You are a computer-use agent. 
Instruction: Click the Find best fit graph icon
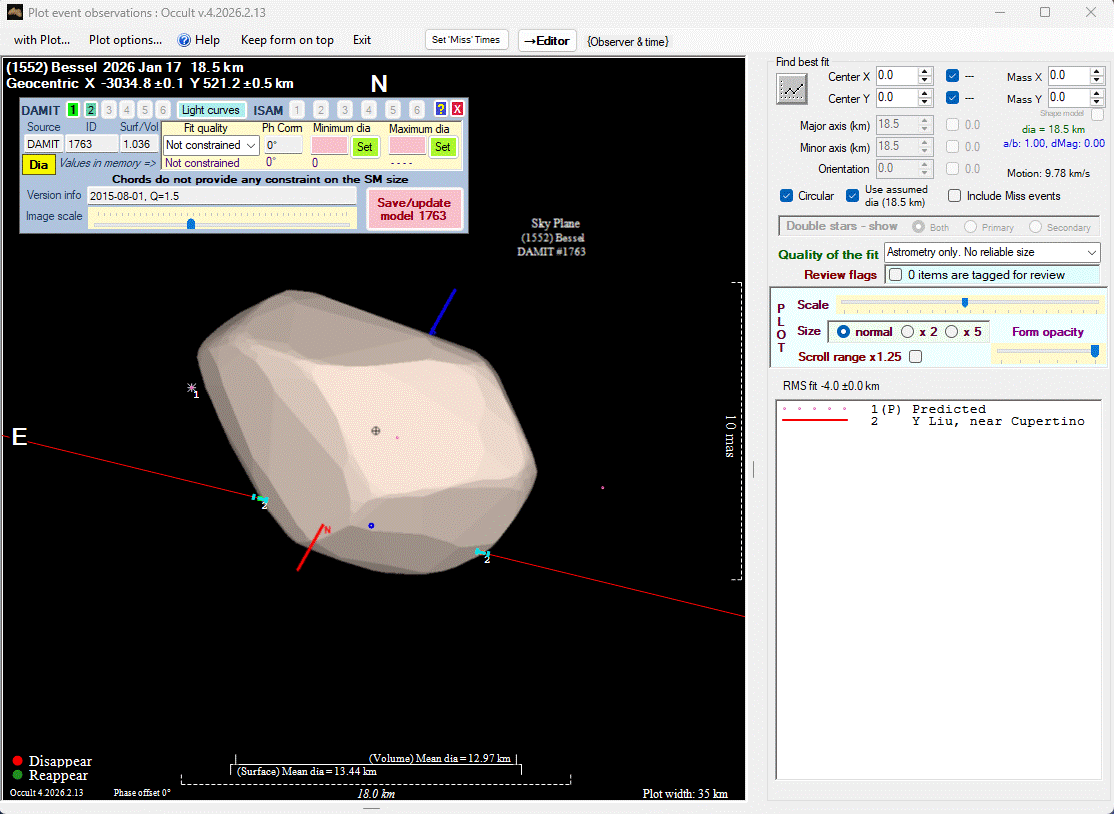point(792,89)
